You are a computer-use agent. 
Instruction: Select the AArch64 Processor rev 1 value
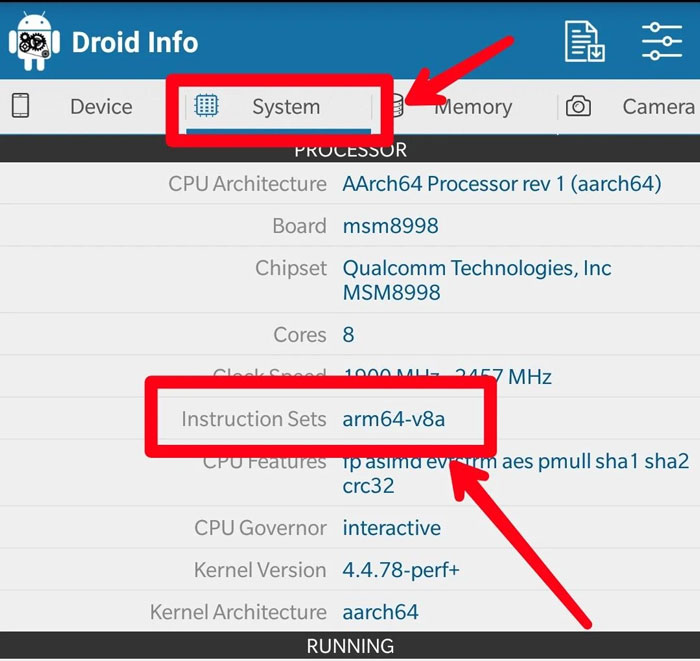coord(502,184)
